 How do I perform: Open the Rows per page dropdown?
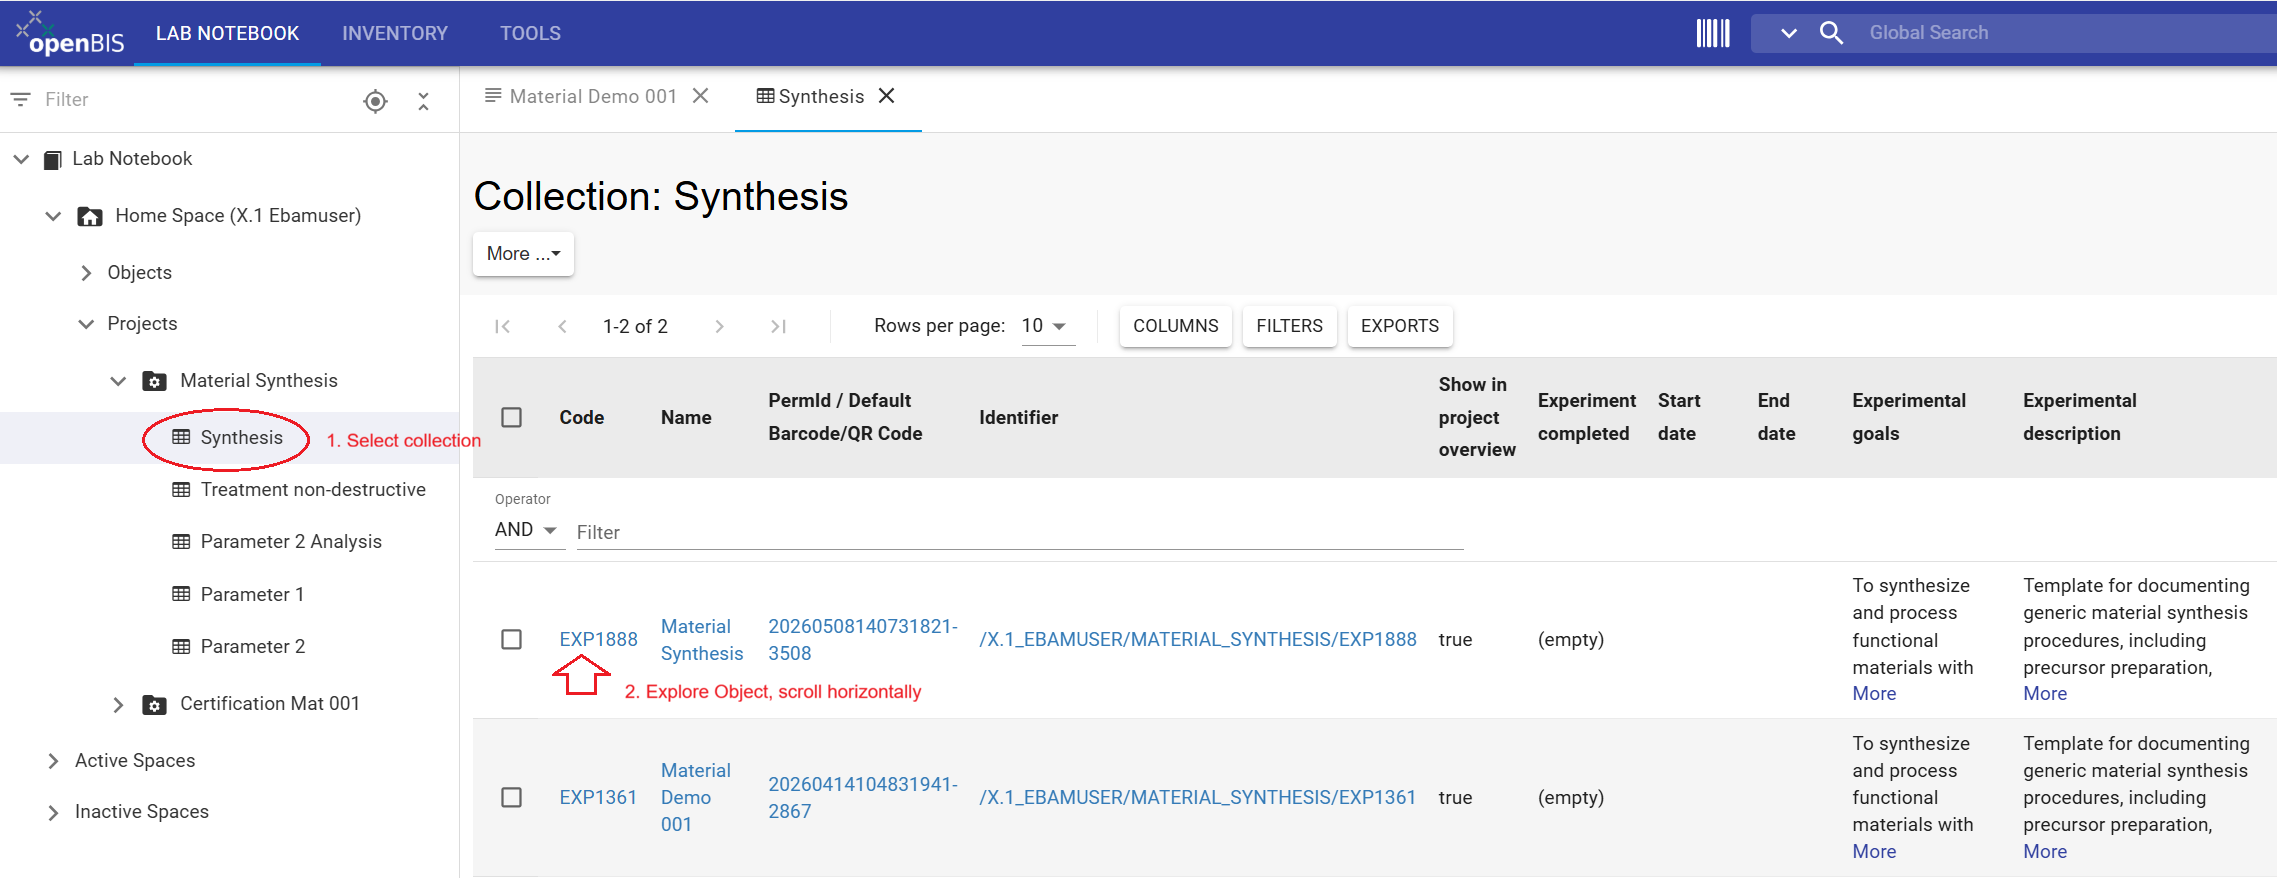click(x=1047, y=326)
